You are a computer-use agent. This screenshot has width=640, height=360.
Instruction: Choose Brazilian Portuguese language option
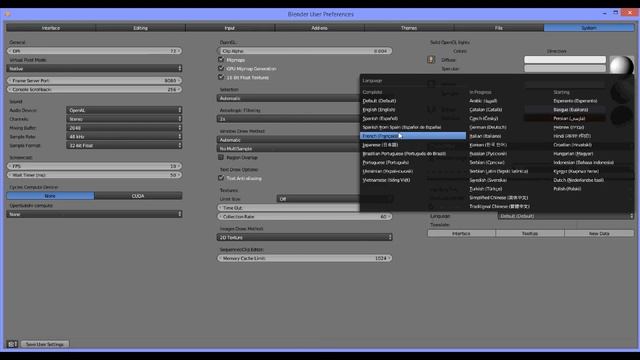pos(413,153)
